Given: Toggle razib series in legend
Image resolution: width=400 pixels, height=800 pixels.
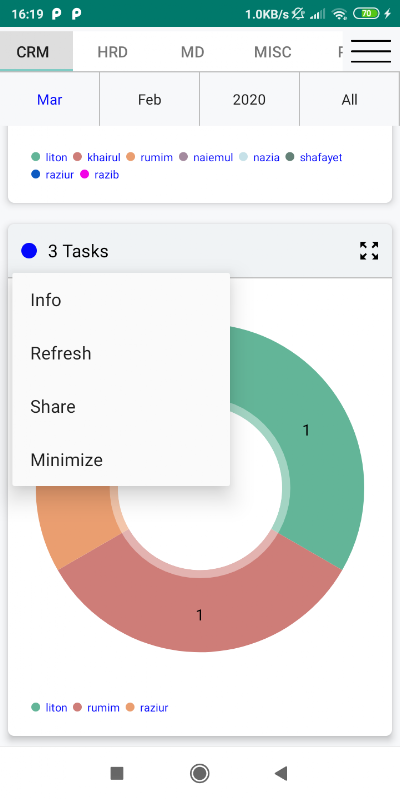Looking at the screenshot, I should [x=99, y=174].
